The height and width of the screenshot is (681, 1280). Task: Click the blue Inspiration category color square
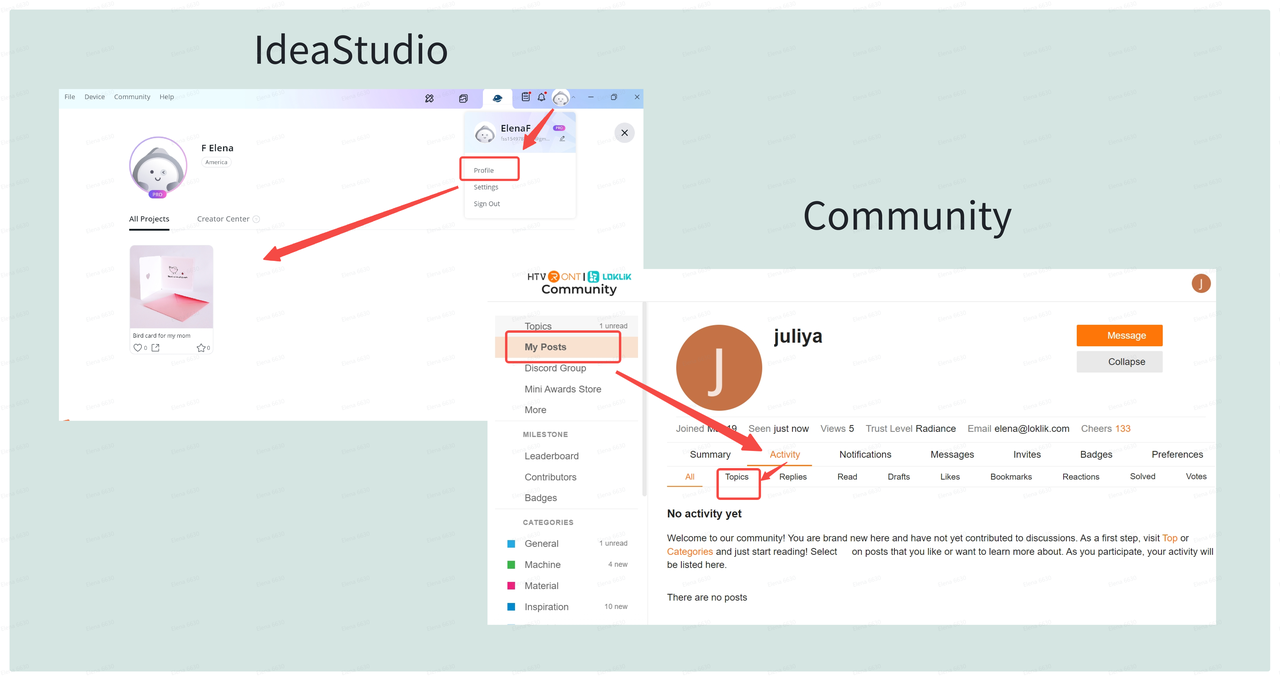click(x=511, y=607)
